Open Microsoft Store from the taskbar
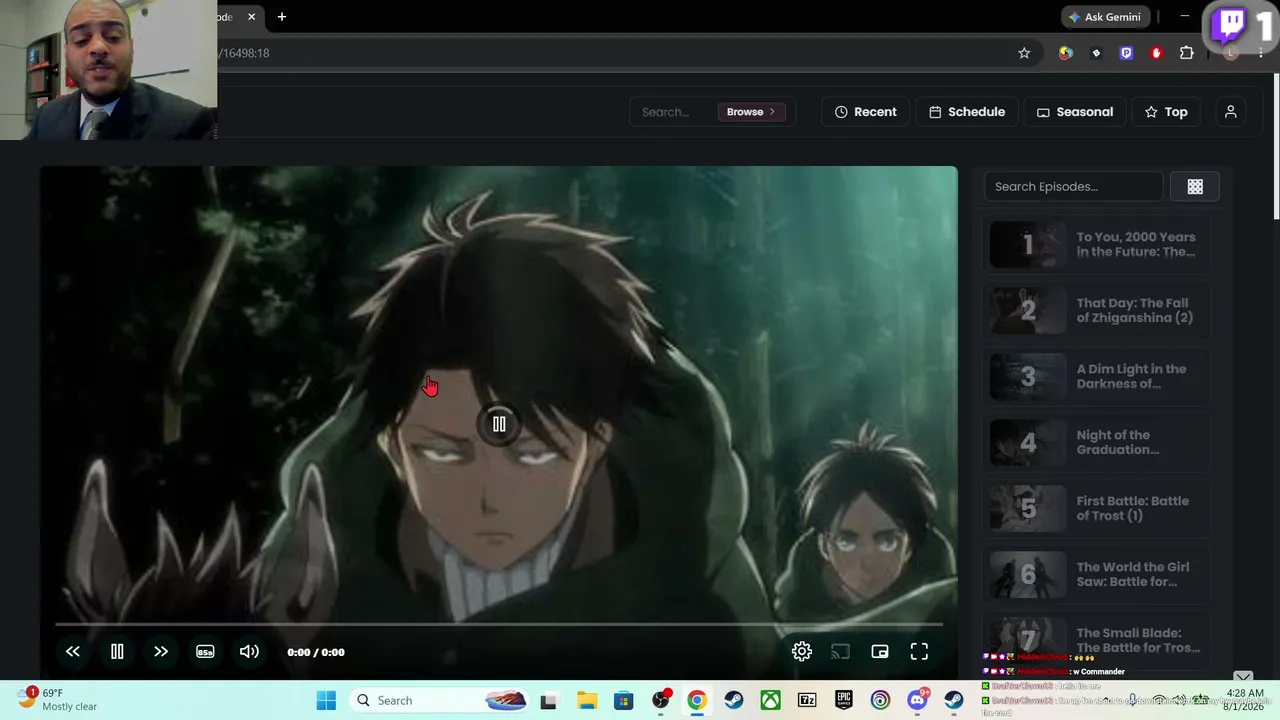 pyautogui.click(x=623, y=700)
